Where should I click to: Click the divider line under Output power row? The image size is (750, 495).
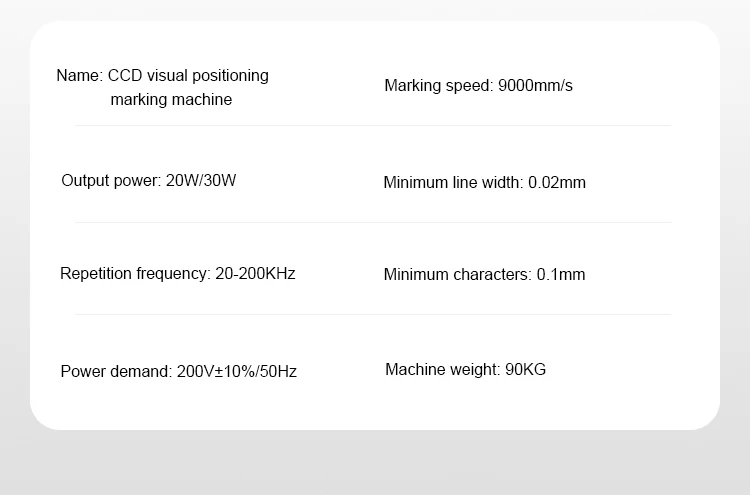[x=373, y=222]
